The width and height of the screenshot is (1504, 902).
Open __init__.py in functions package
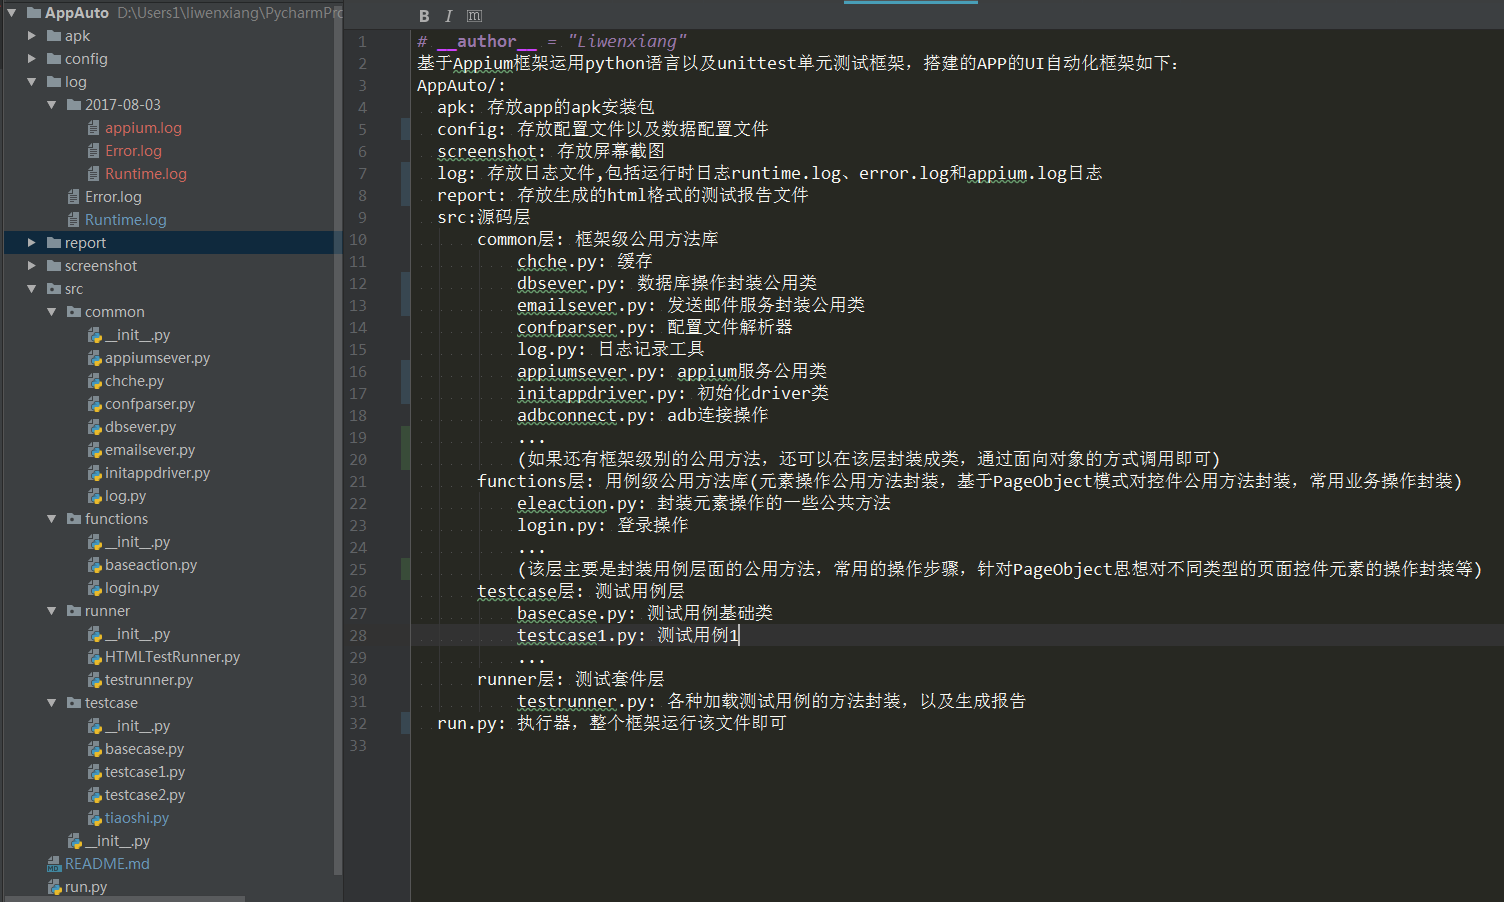point(138,542)
